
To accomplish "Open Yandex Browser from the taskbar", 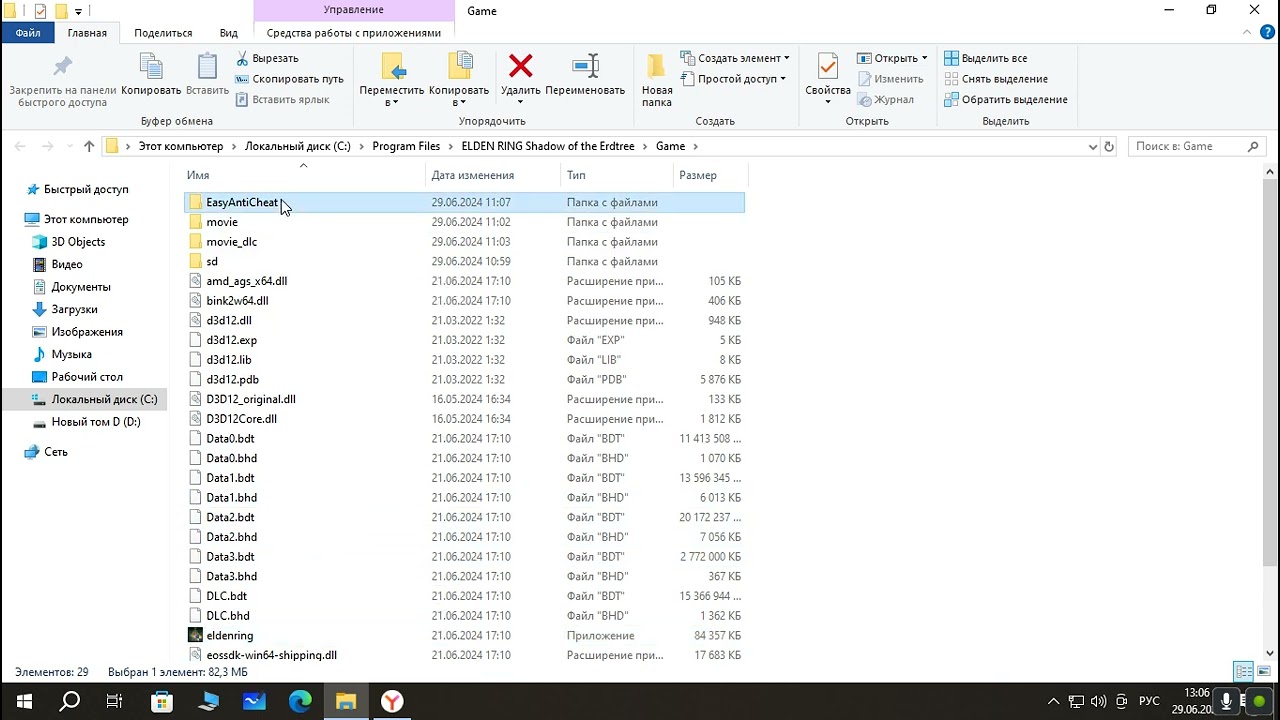I will [x=392, y=701].
